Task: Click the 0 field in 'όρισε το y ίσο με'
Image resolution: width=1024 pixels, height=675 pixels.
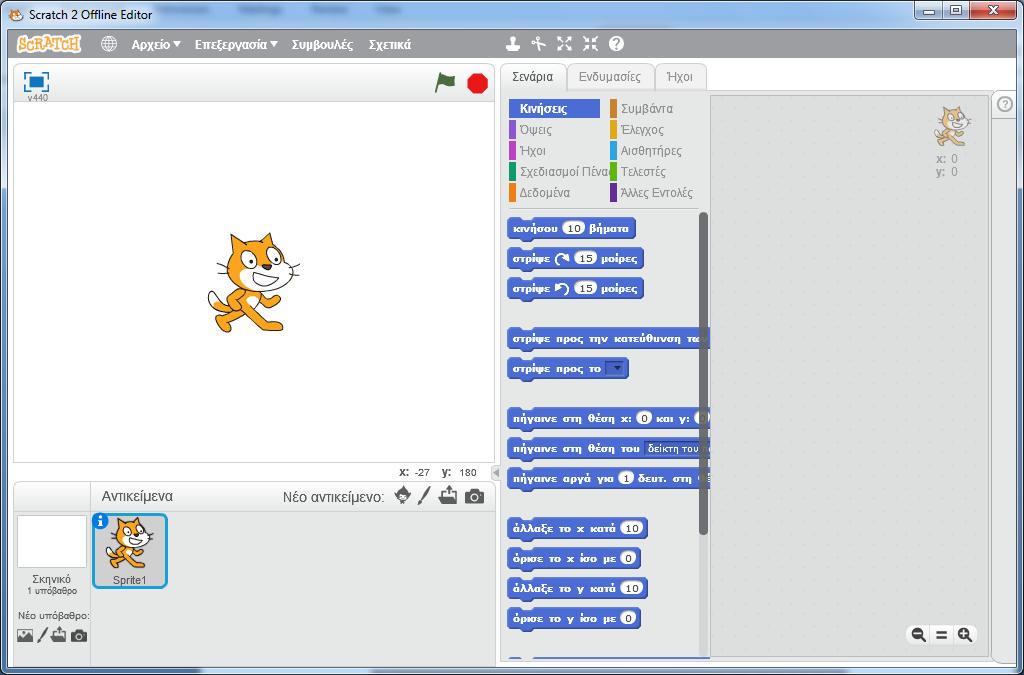Action: tap(628, 619)
